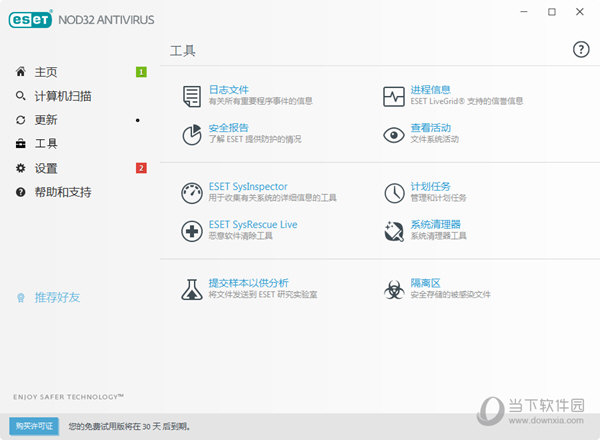Click the trial expiry message in status bar
The height and width of the screenshot is (440, 600).
tap(129, 426)
